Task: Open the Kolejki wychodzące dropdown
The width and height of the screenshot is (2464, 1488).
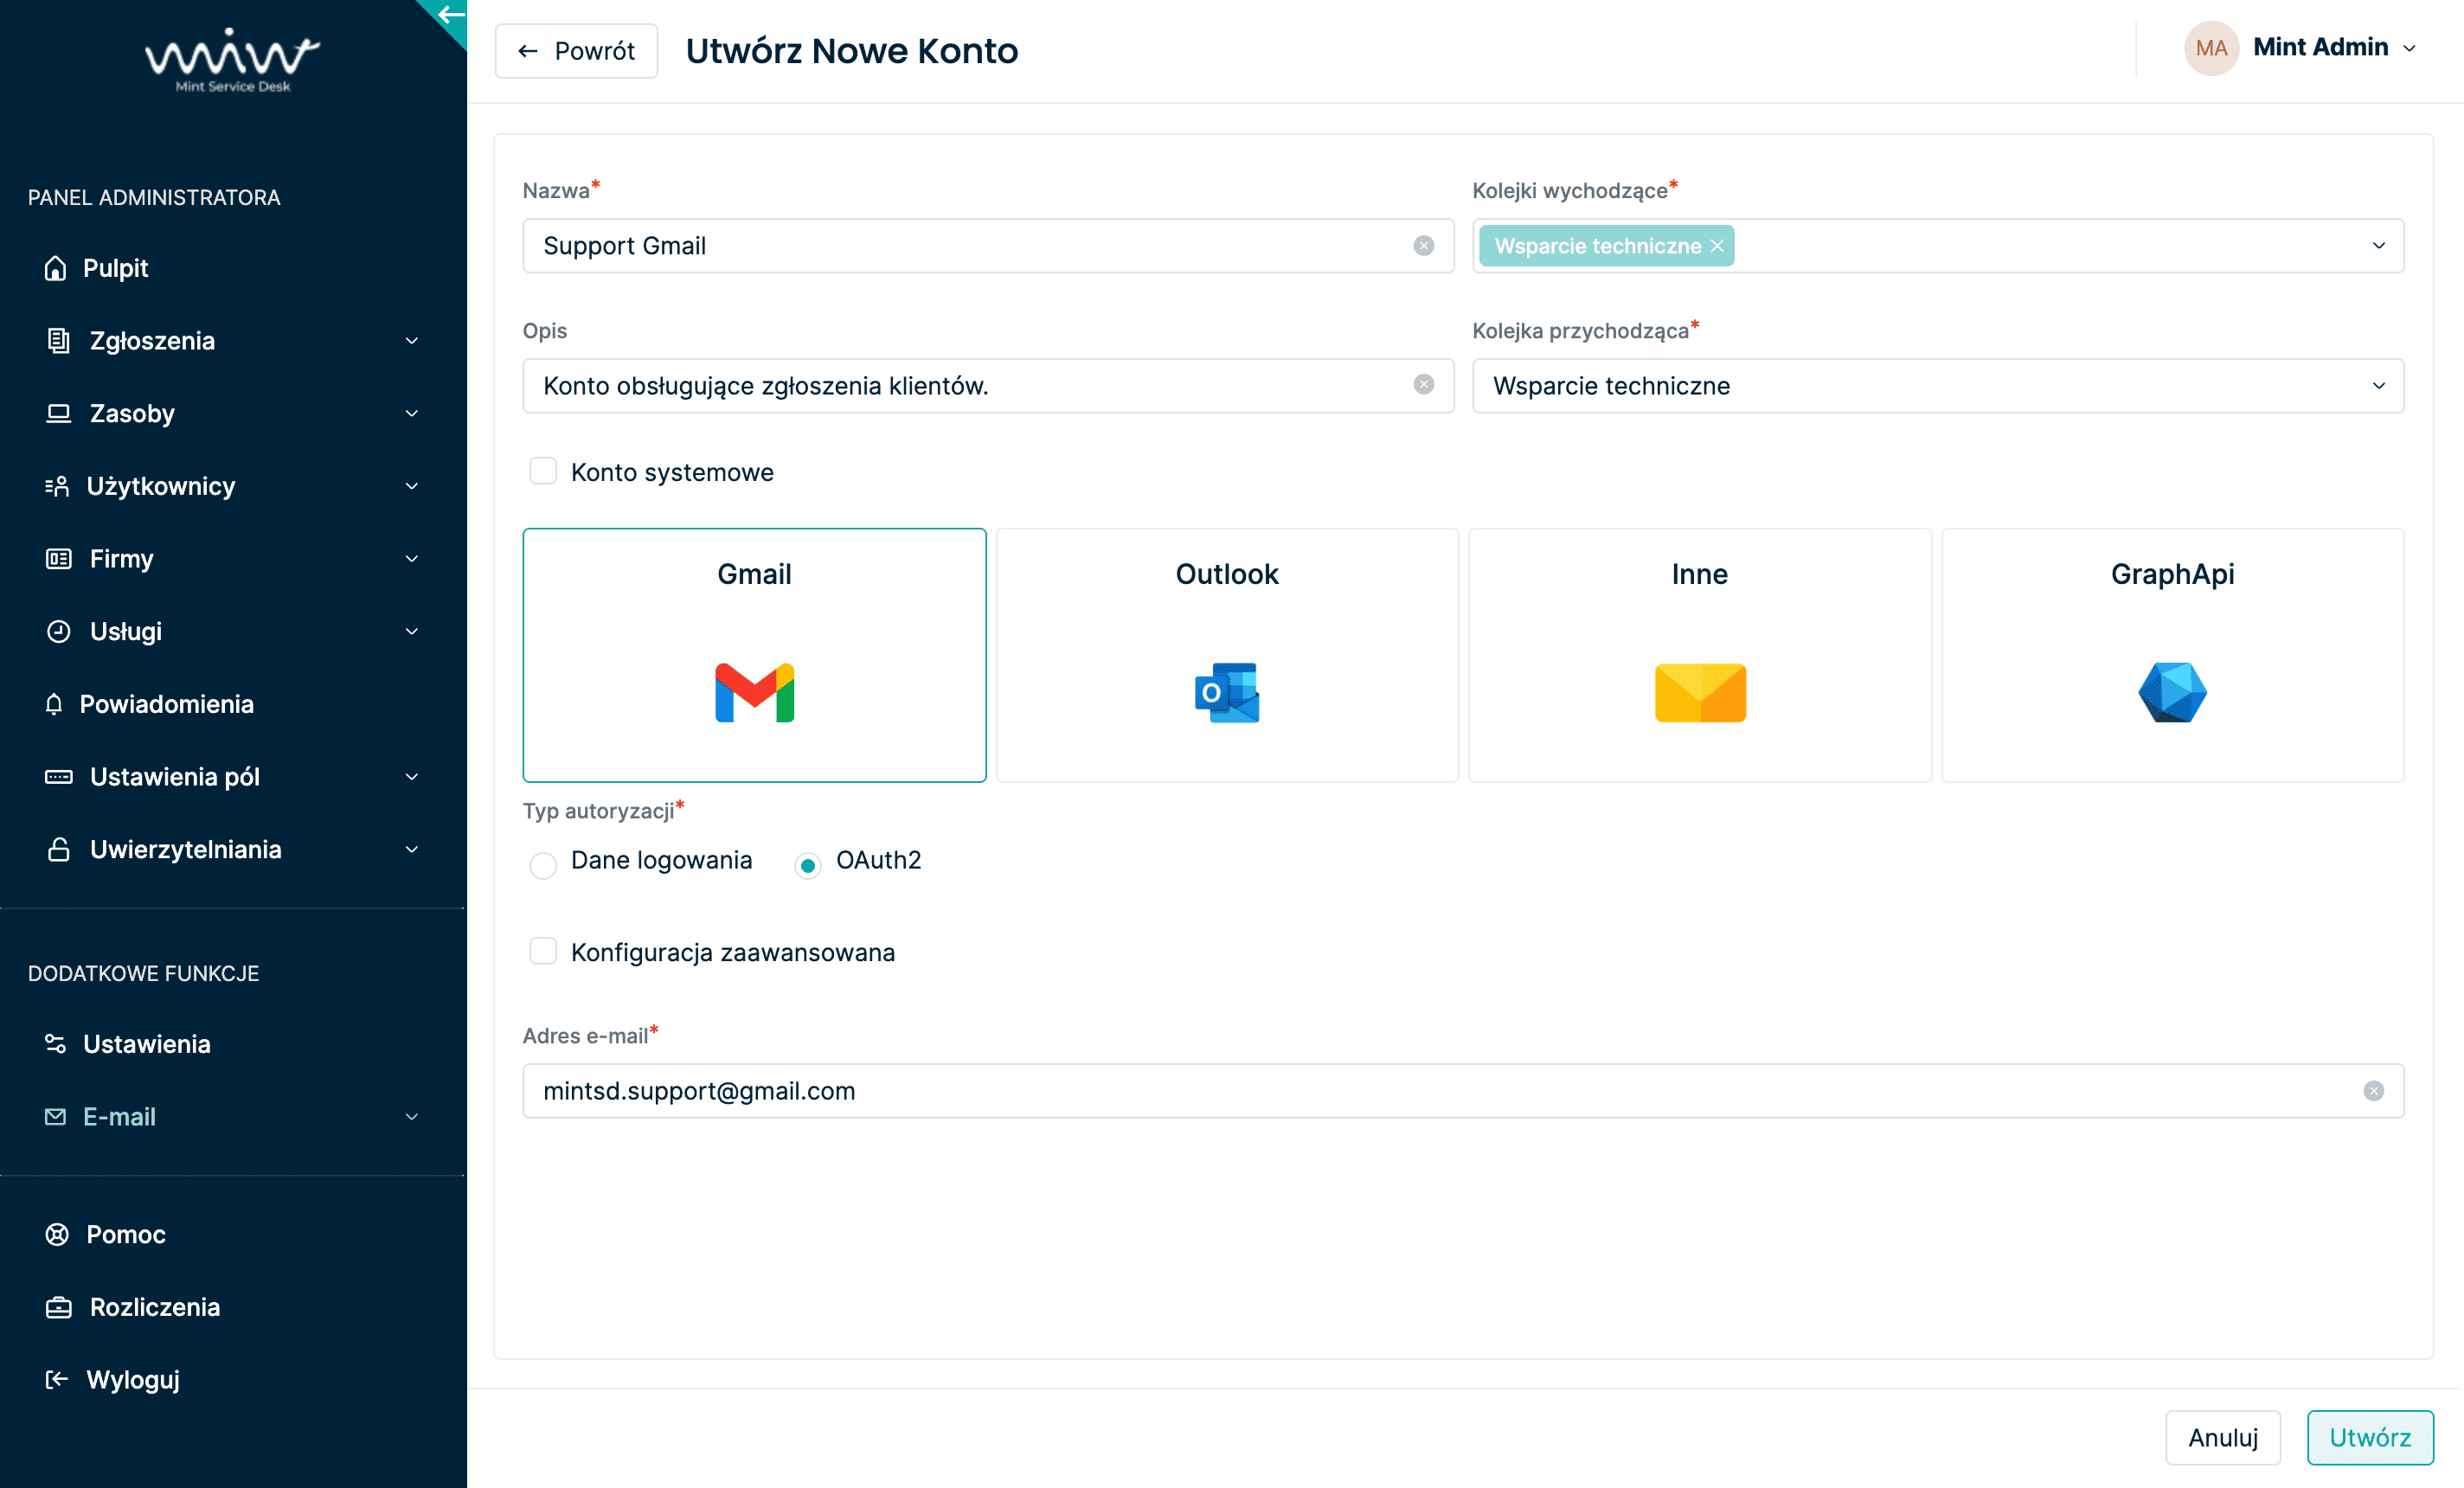Action: tap(2378, 246)
